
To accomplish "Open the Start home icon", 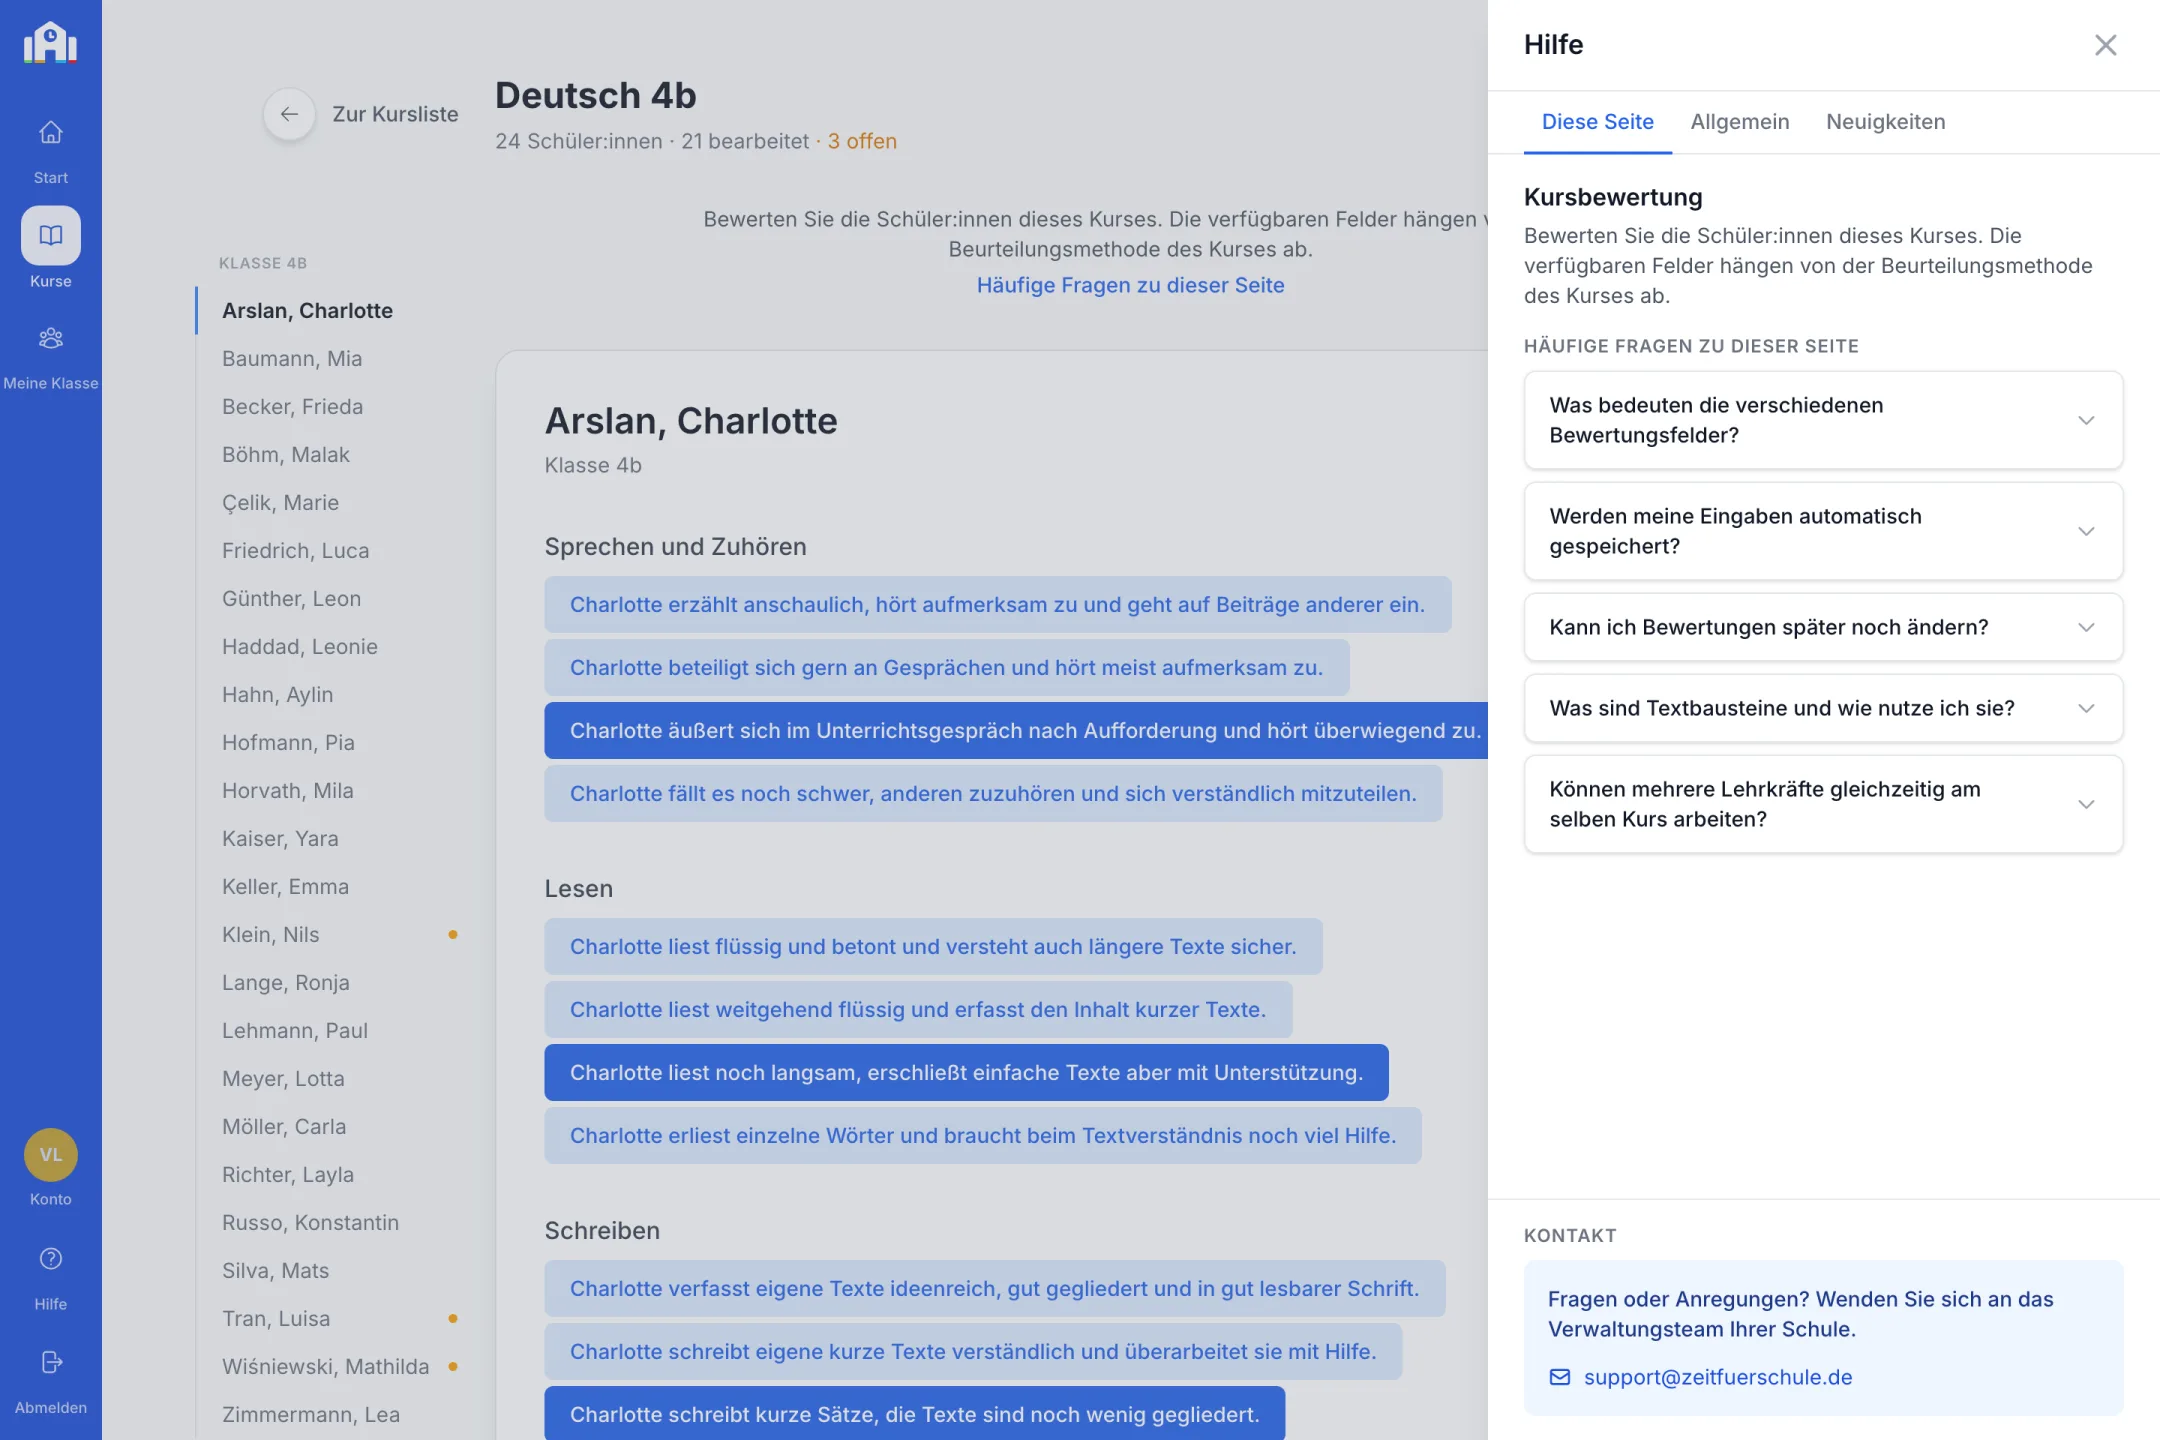I will 50,132.
